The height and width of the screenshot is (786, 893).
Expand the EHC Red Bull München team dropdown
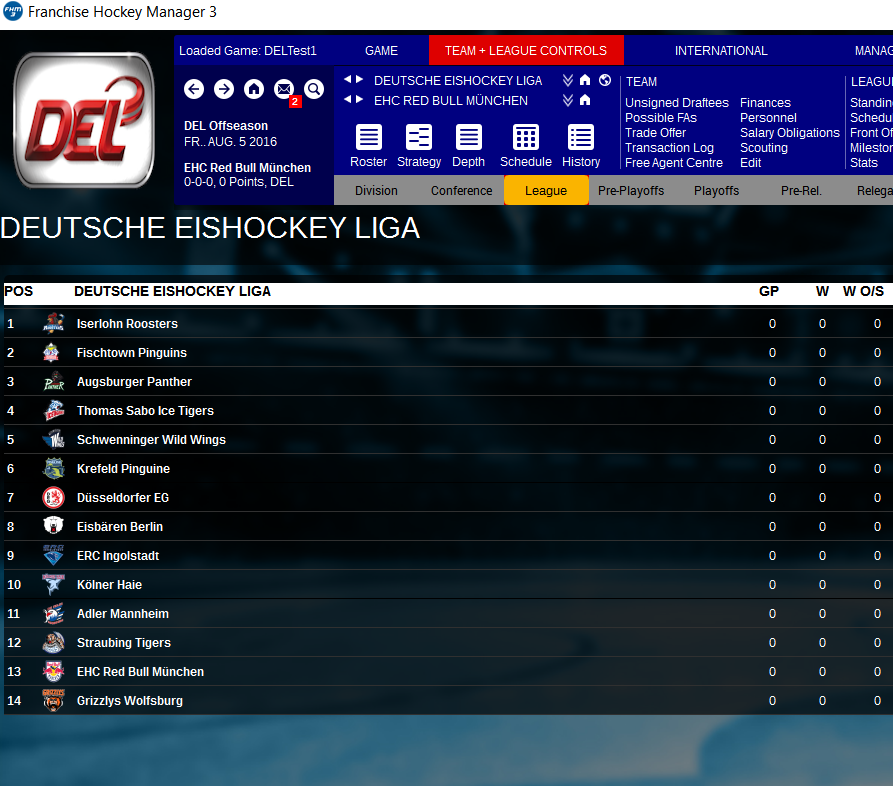click(x=568, y=100)
